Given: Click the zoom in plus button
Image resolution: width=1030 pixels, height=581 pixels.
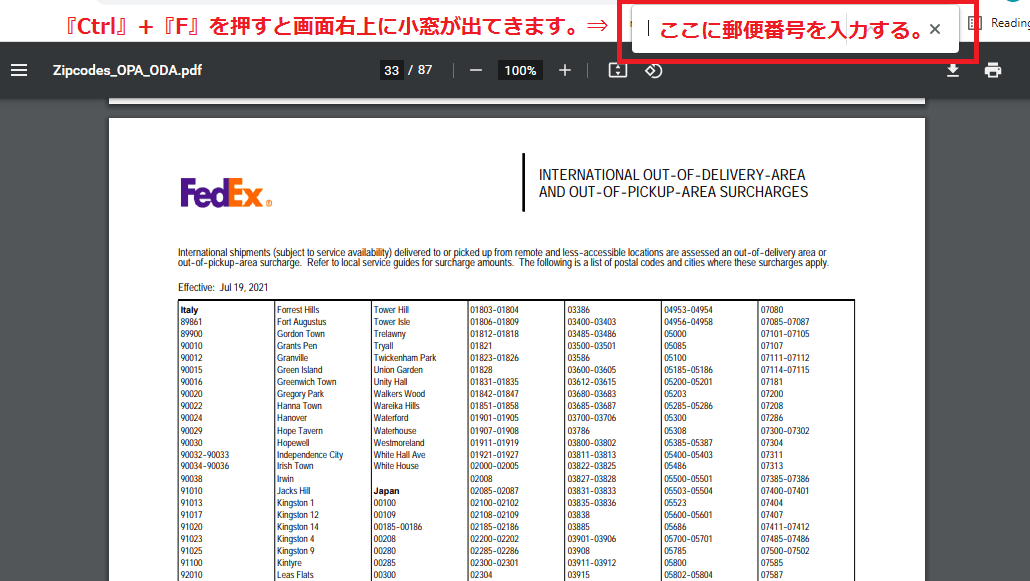Looking at the screenshot, I should coord(565,70).
